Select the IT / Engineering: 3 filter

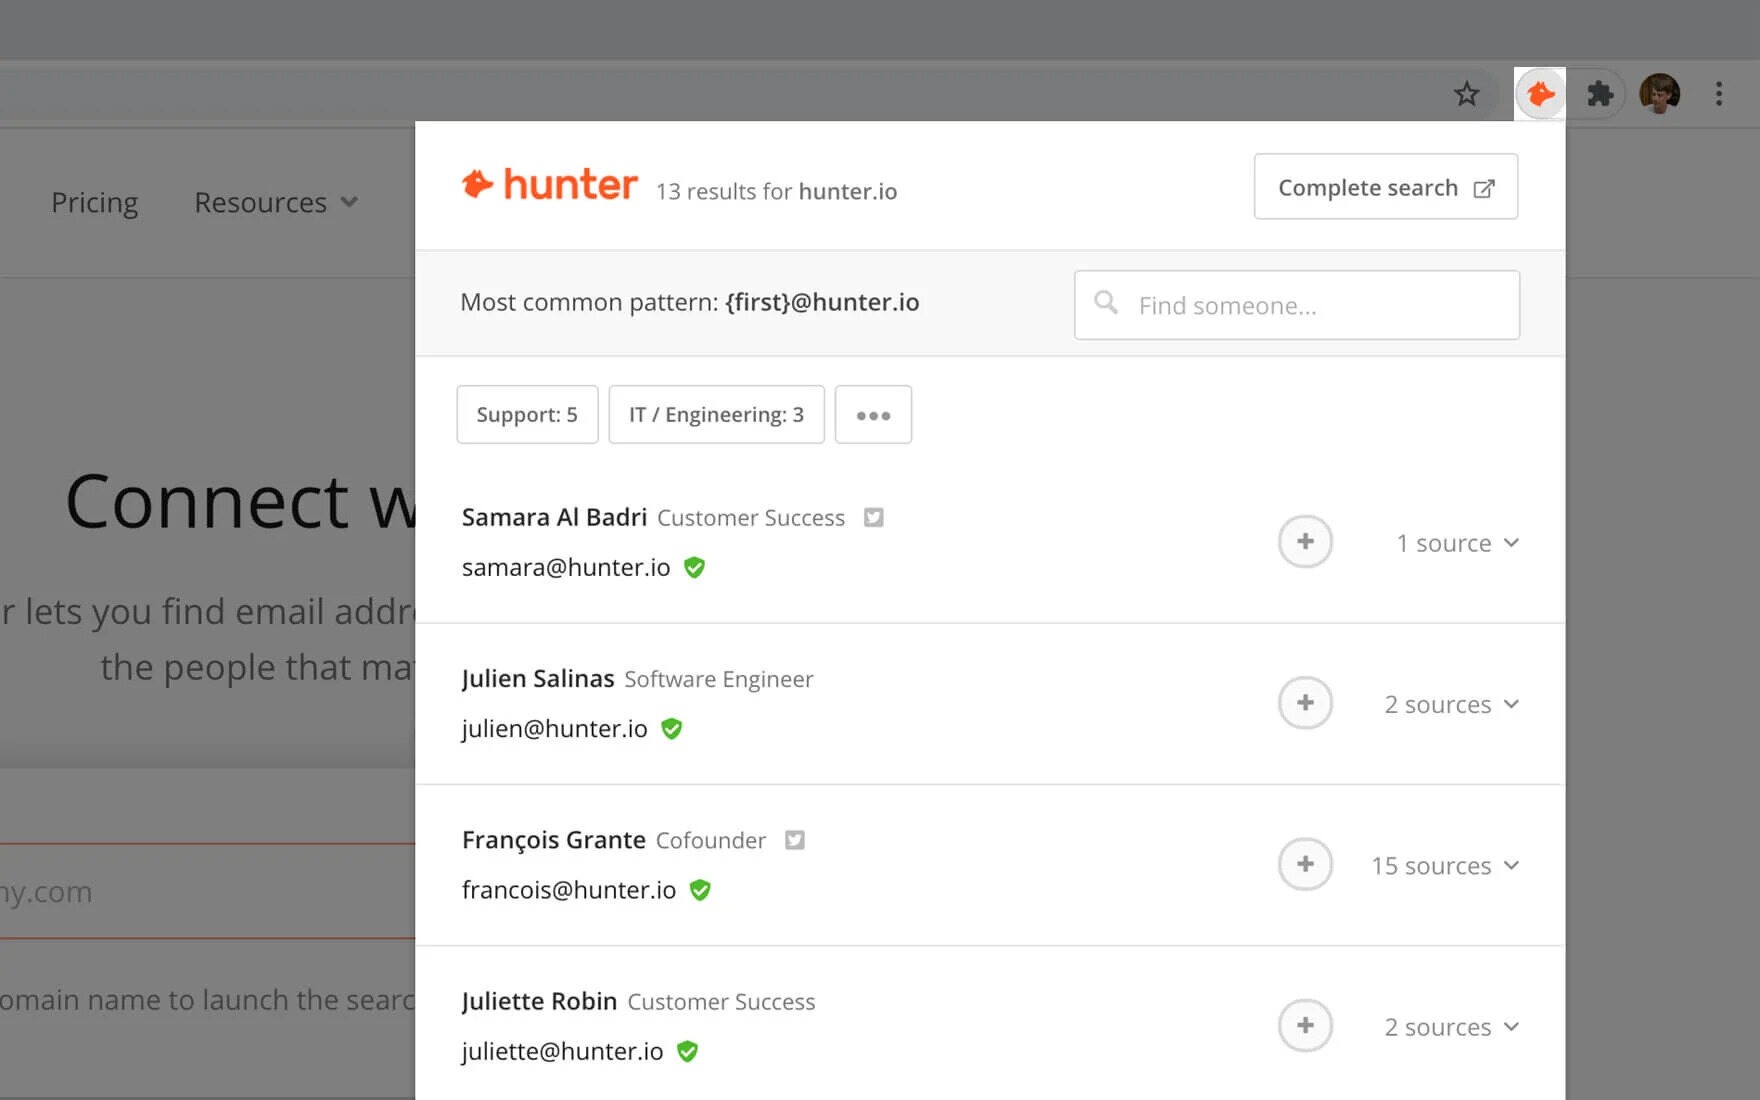pyautogui.click(x=715, y=414)
